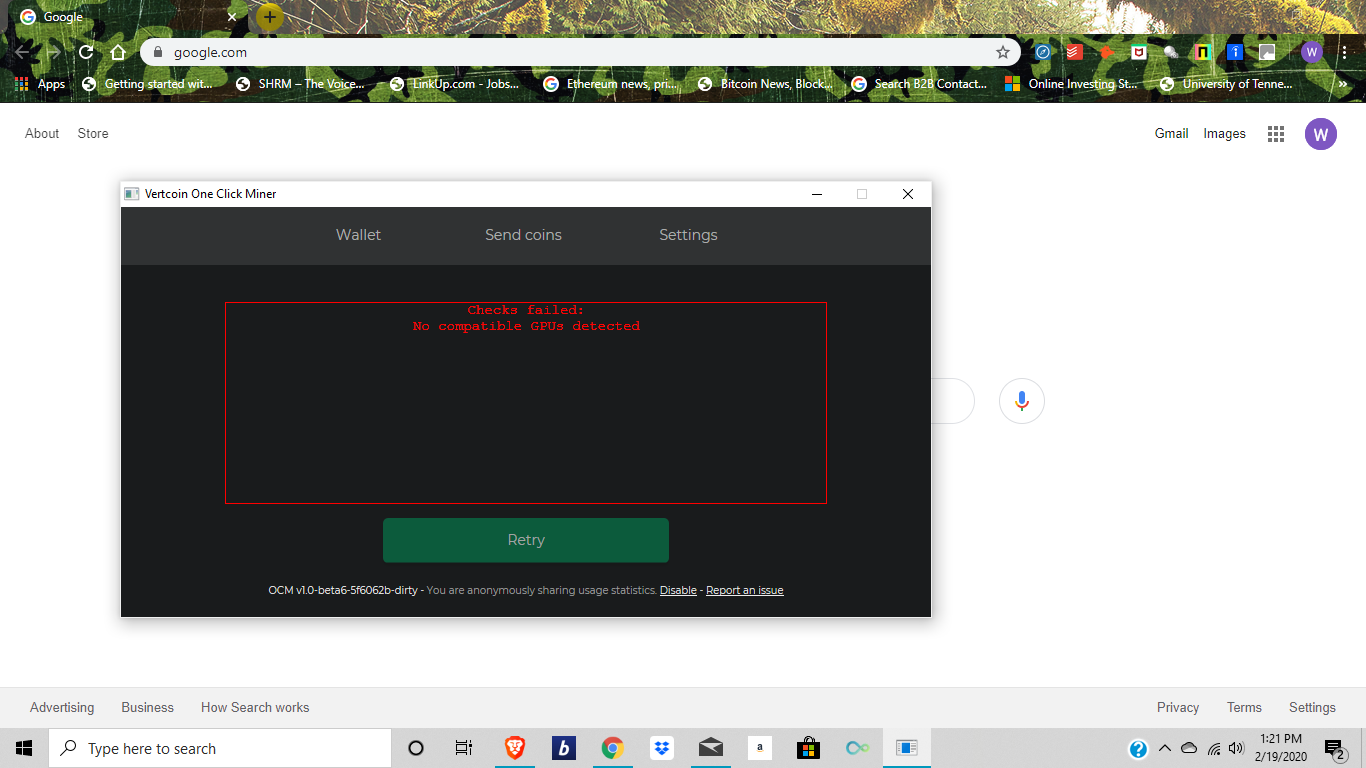Screen dimensions: 1366x768
Task: Switch to the Send coins tab
Action: pos(523,235)
